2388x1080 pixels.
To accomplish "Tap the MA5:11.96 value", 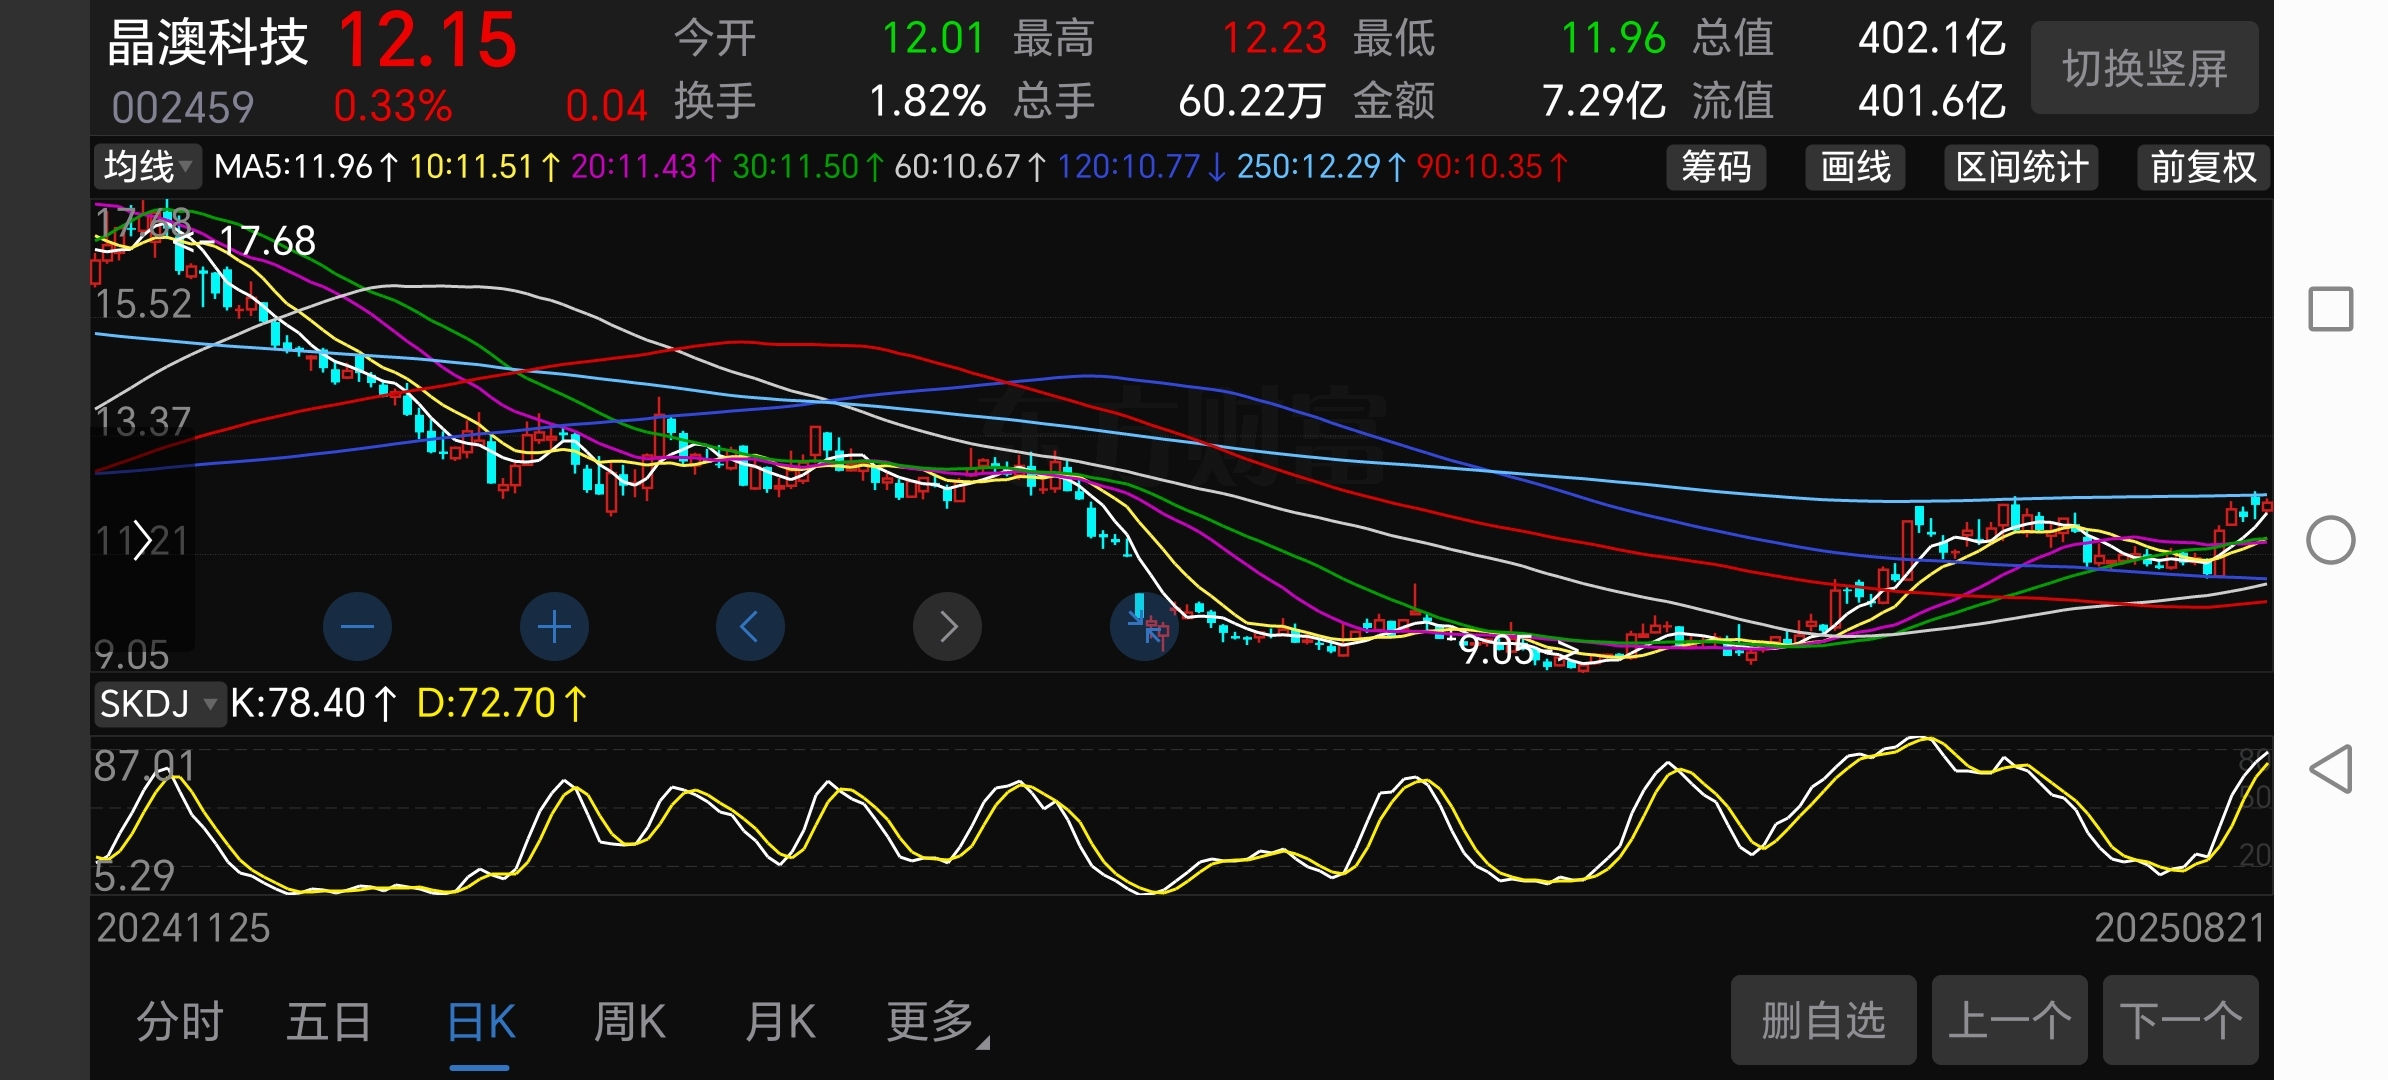I will coord(306,166).
